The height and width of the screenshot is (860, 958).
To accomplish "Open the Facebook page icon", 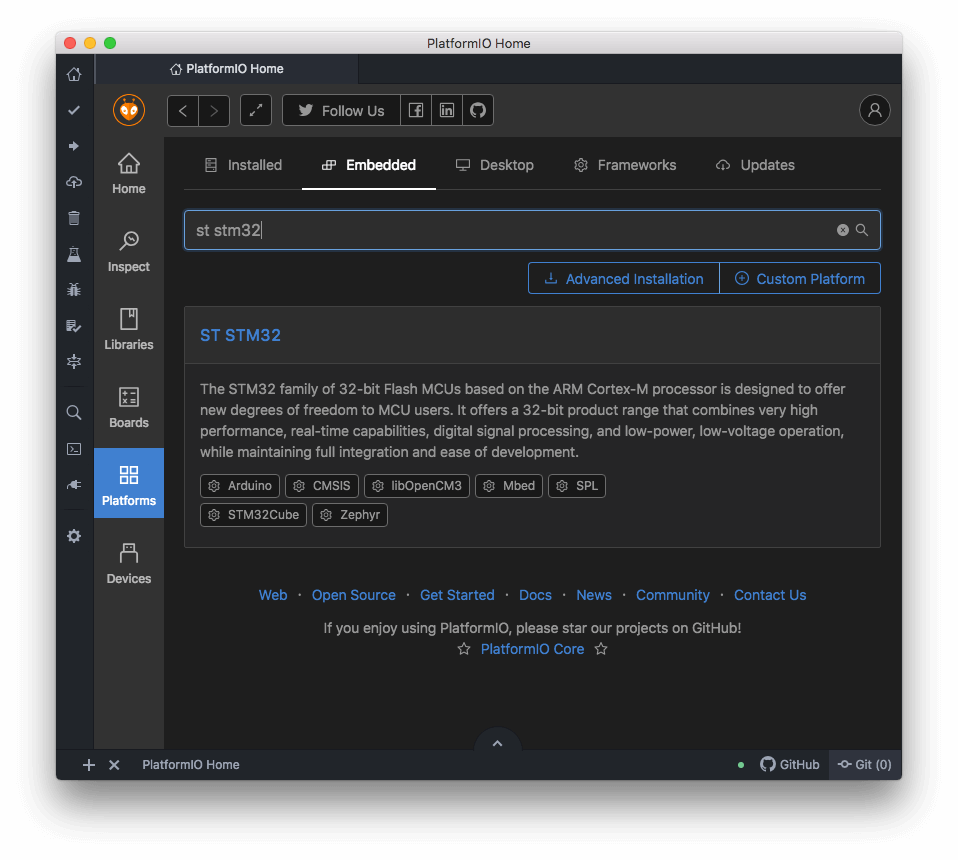I will click(x=416, y=111).
